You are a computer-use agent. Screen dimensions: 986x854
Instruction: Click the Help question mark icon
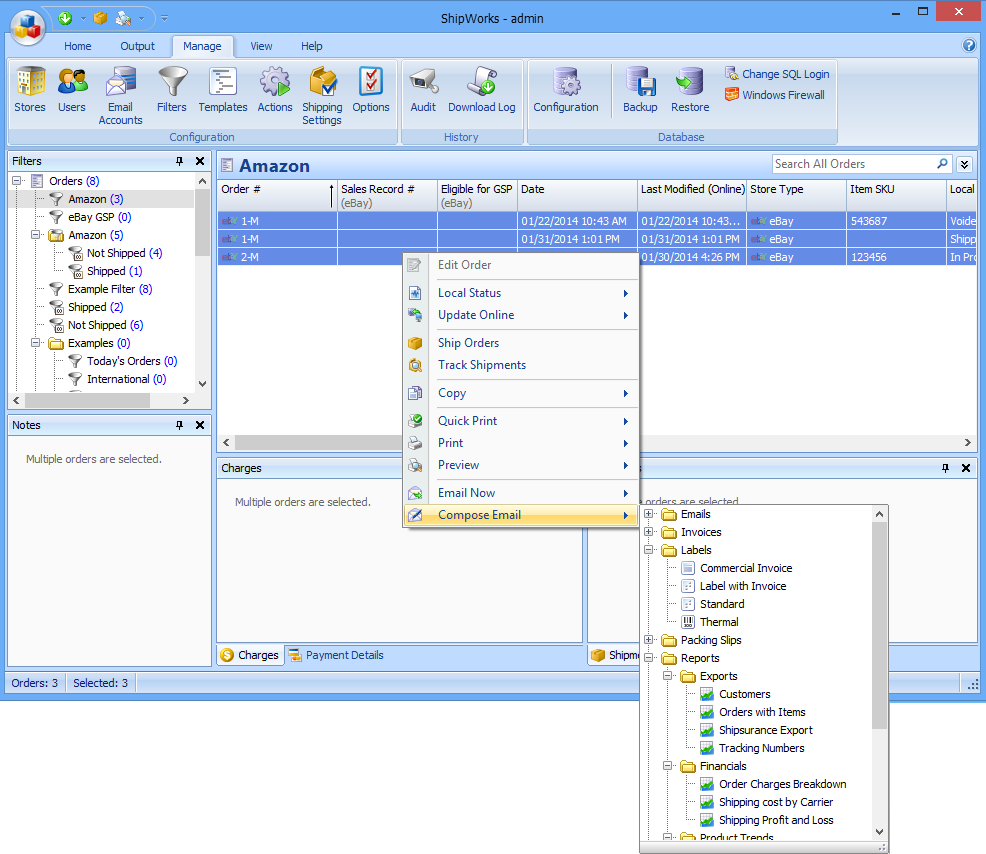pos(968,45)
